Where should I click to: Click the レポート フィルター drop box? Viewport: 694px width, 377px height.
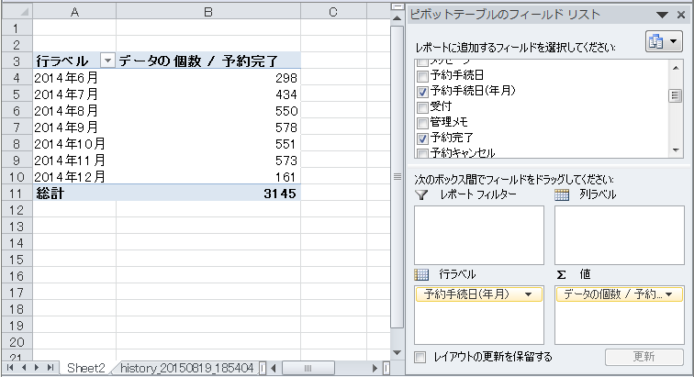479,235
